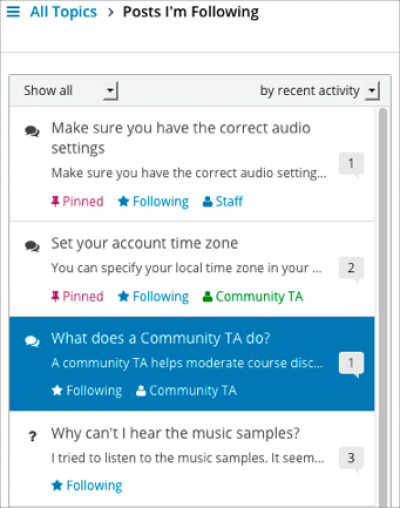Click Staff person icon label
This screenshot has width=400, height=508.
[223, 201]
